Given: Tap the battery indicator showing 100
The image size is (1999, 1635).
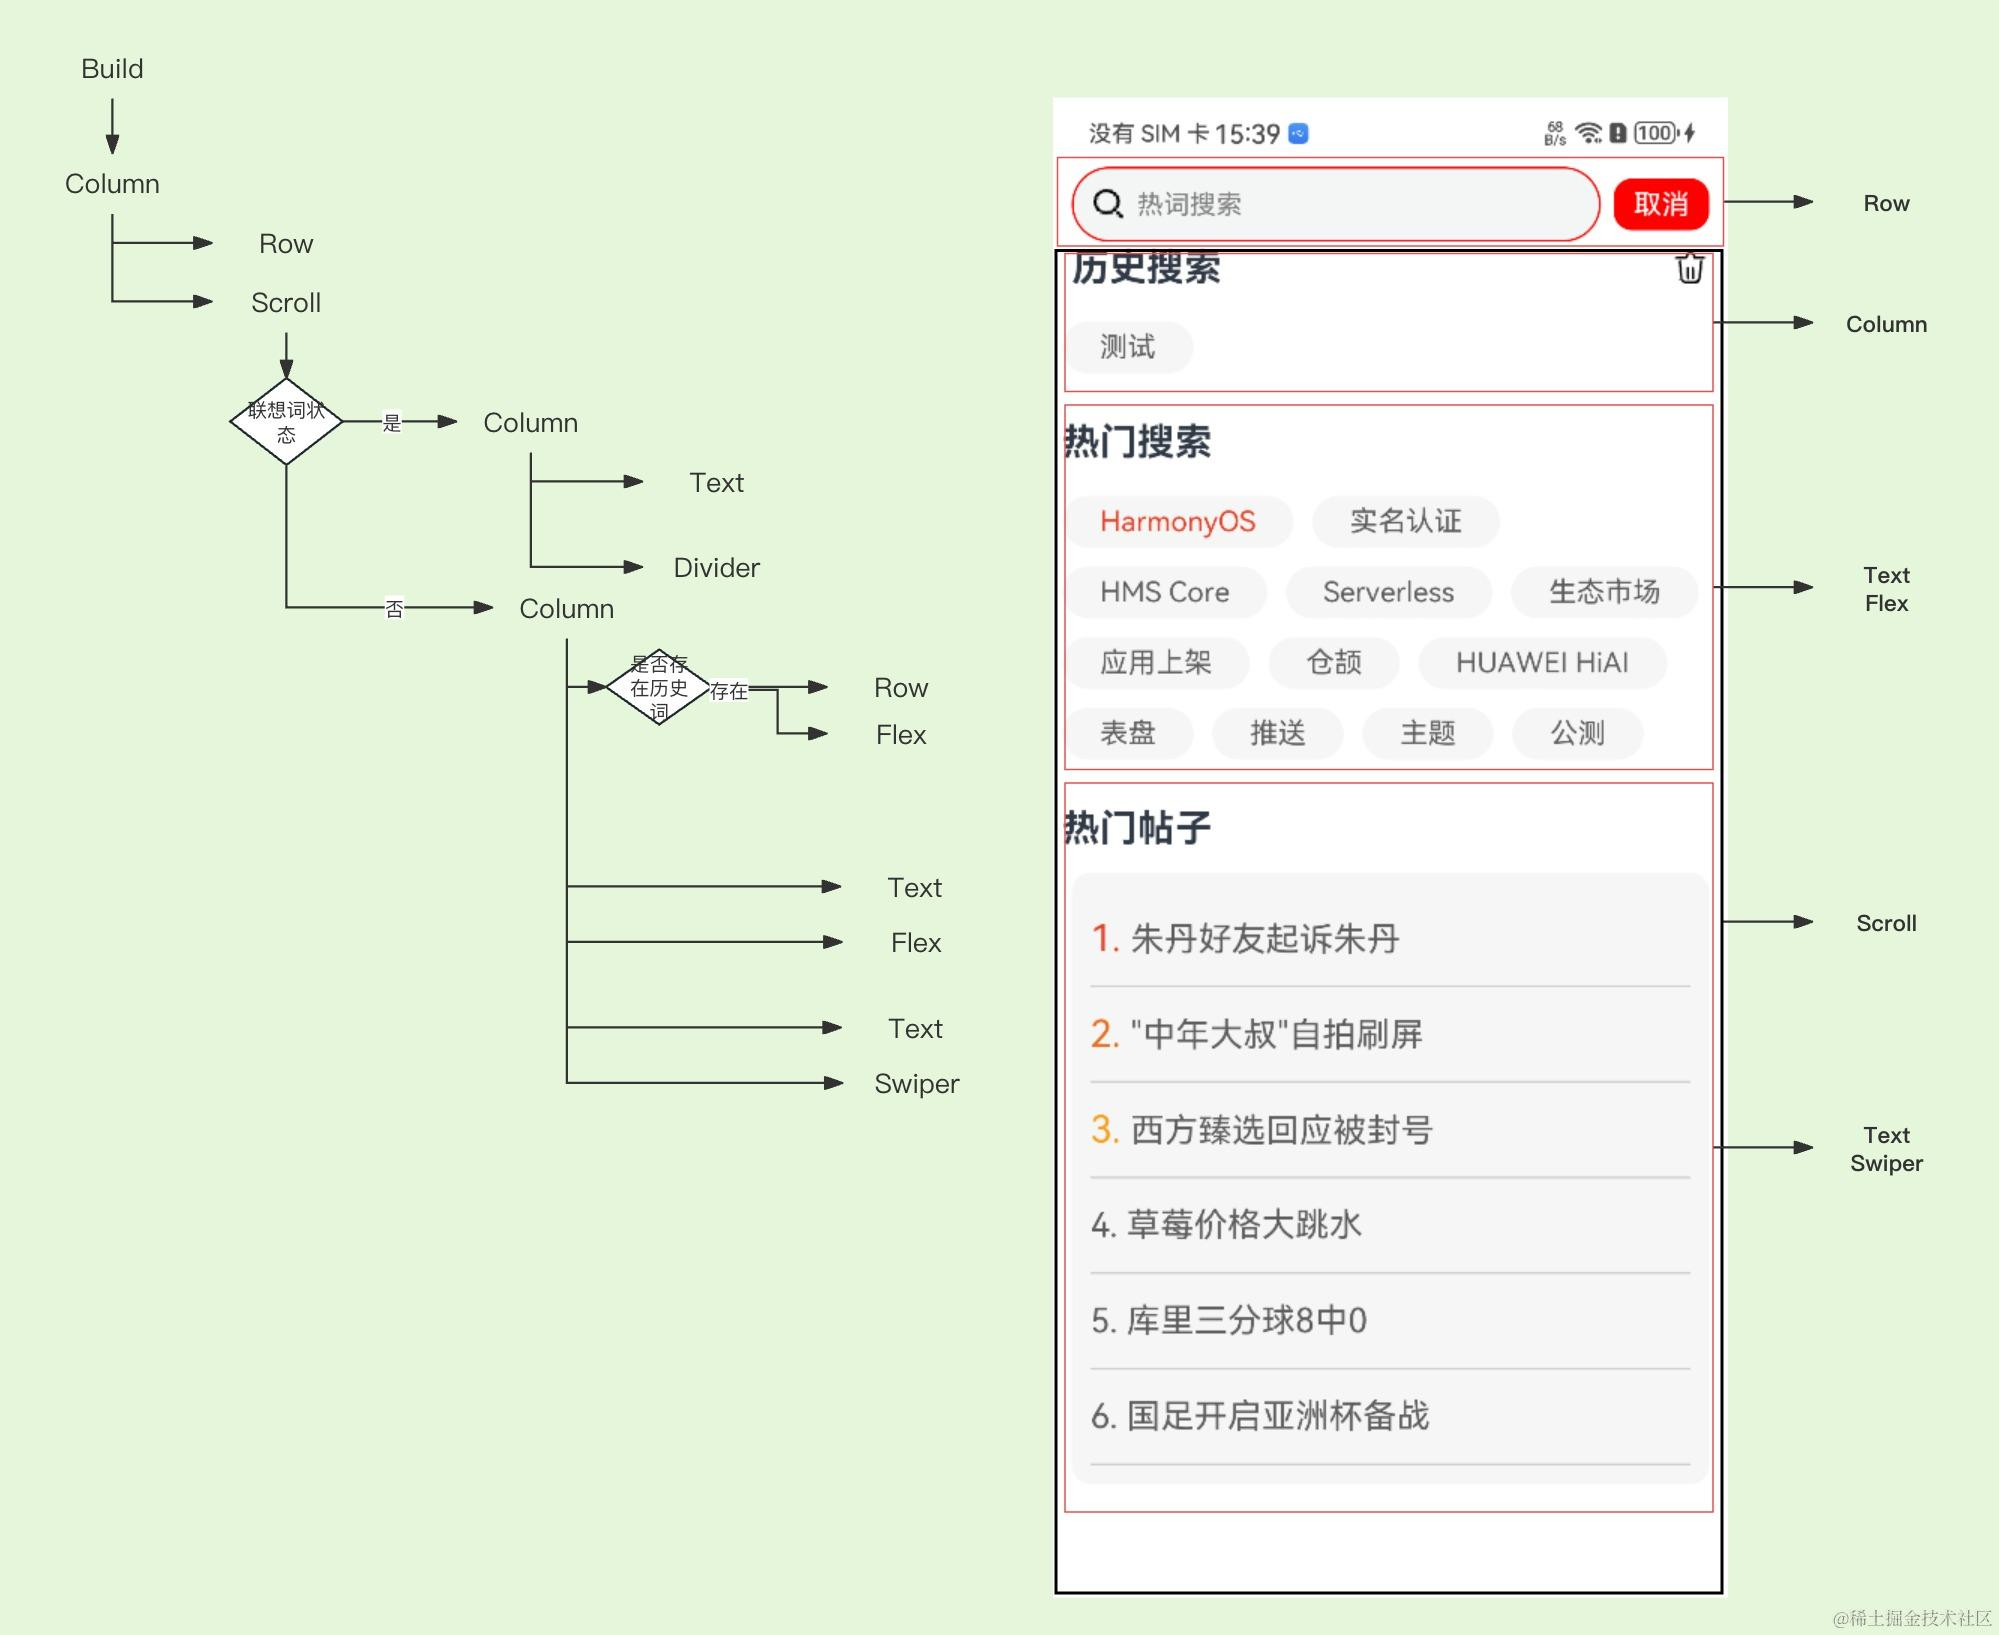Looking at the screenshot, I should [x=1656, y=133].
